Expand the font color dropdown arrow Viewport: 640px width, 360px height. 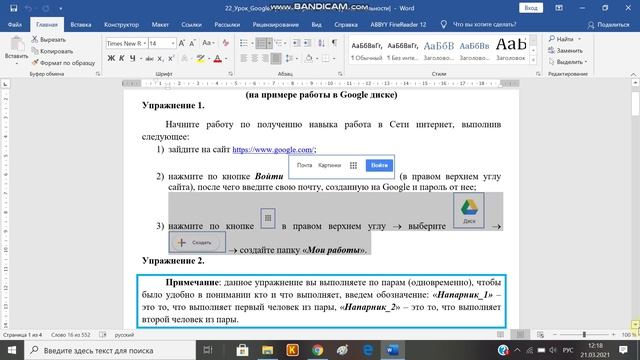(226, 59)
